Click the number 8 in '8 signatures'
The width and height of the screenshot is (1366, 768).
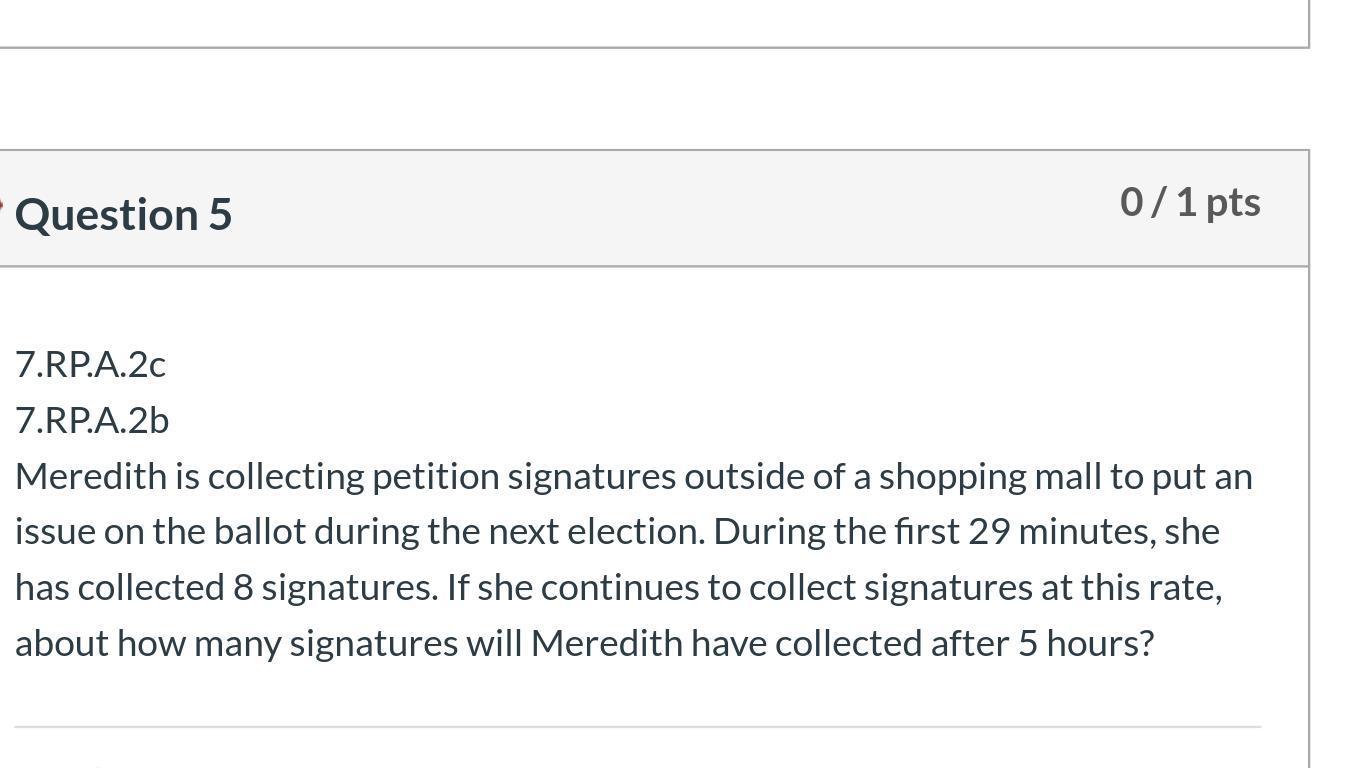coord(243,587)
